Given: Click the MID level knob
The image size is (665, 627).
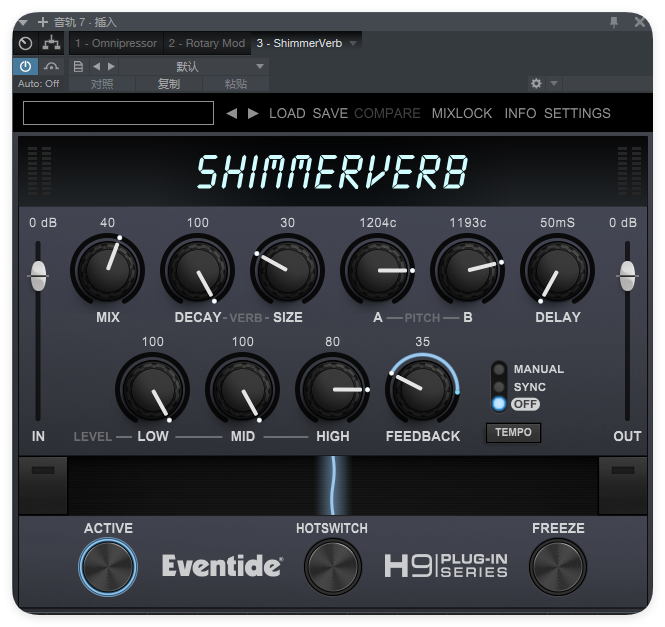Looking at the screenshot, I should 243,389.
